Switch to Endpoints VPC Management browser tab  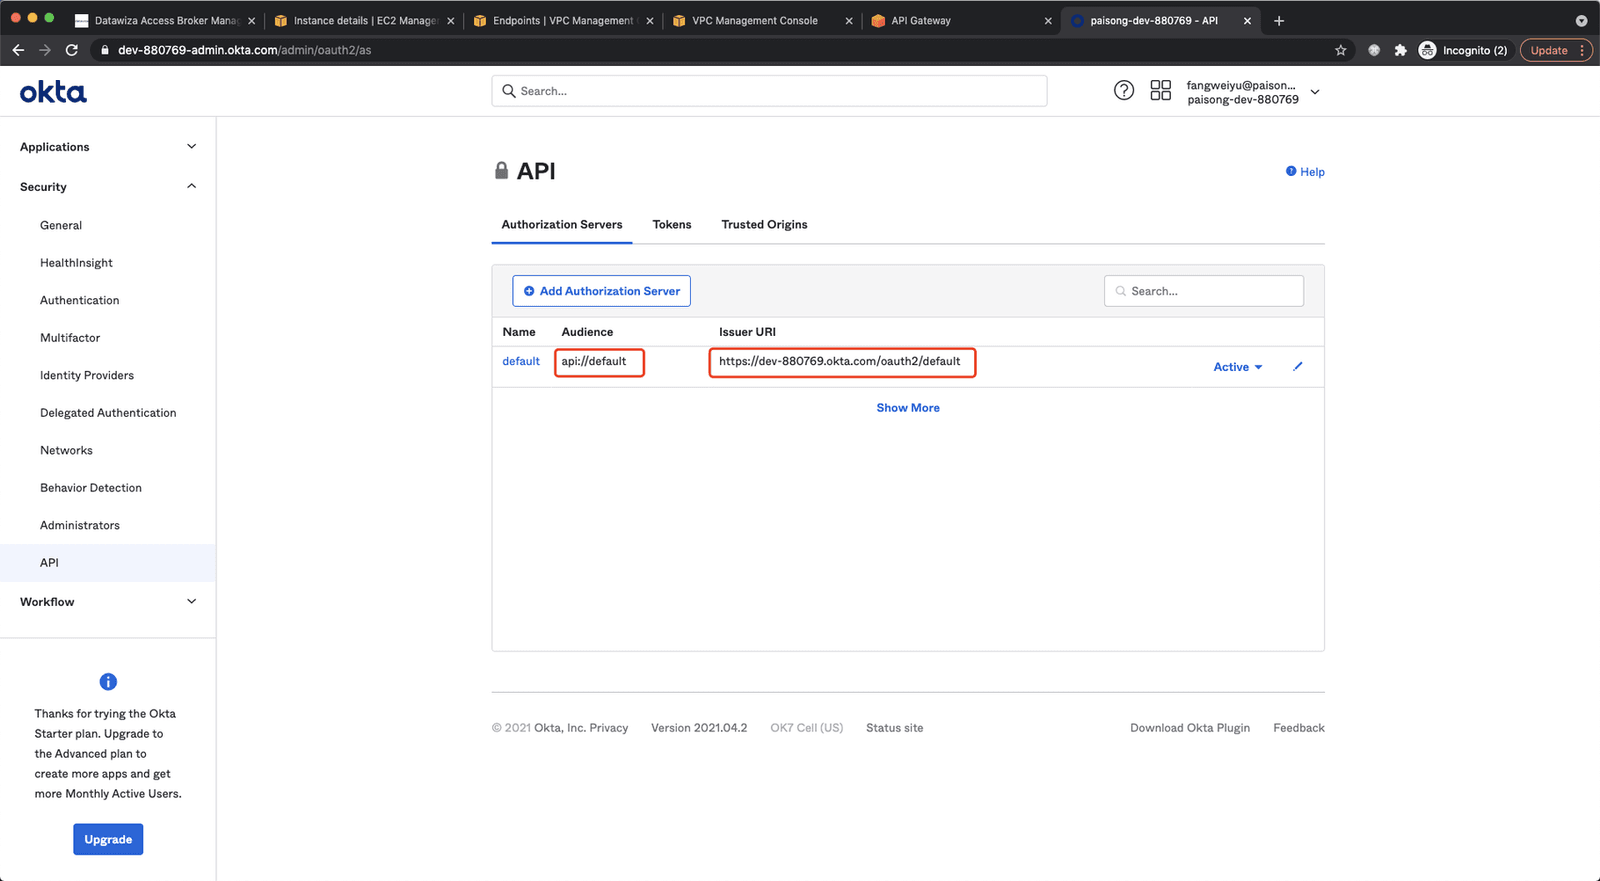point(563,20)
